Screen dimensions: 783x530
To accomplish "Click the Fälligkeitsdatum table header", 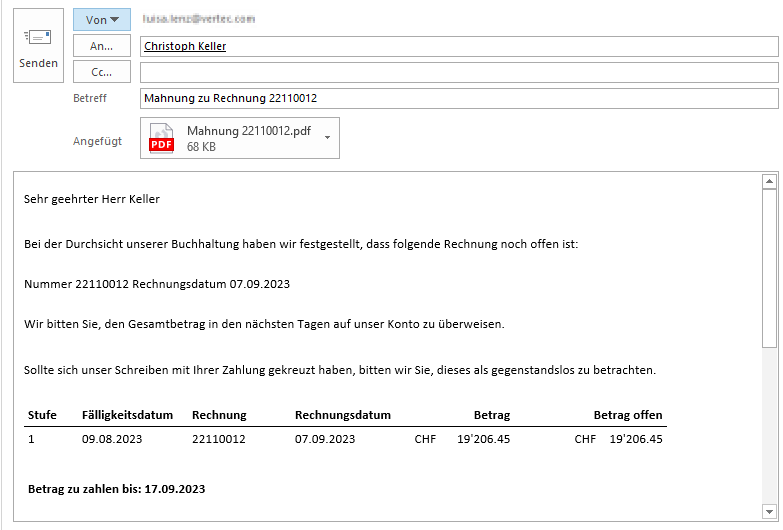I will (127, 415).
